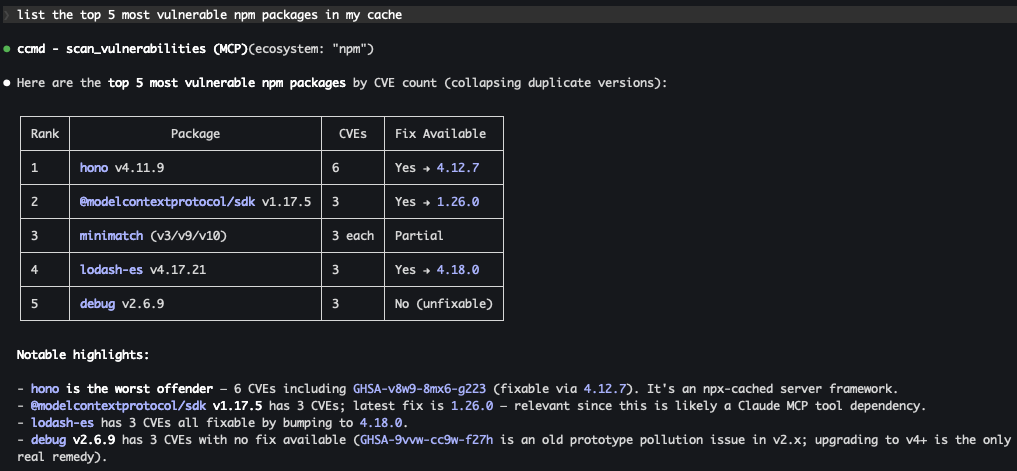Open @modelcontextprotocol/sdk link in table row 2
Image resolution: width=1017 pixels, height=471 pixels.
pyautogui.click(x=169, y=202)
